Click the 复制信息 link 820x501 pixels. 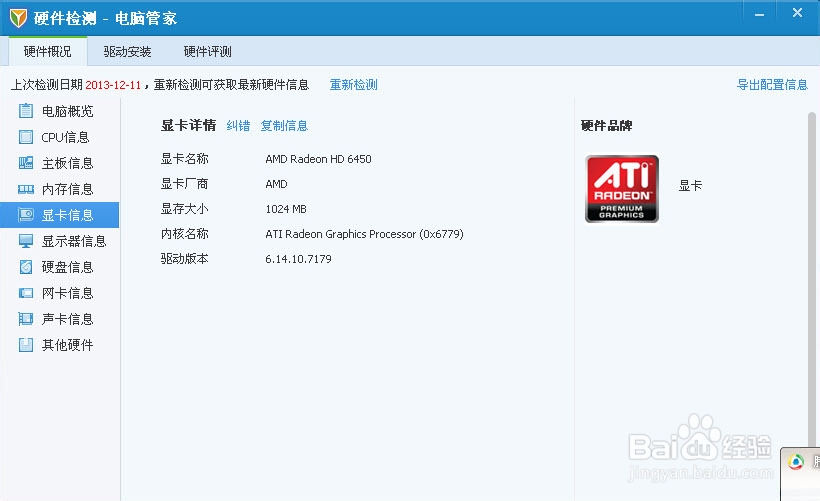[x=284, y=126]
